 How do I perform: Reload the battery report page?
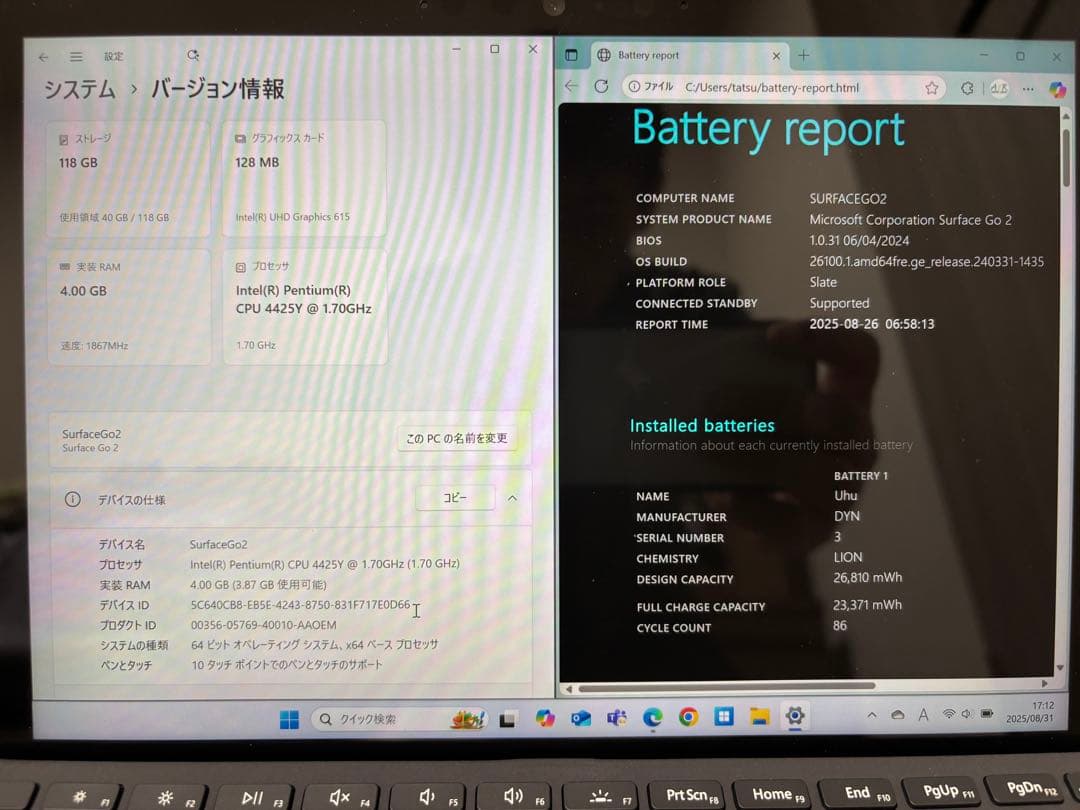(x=599, y=87)
